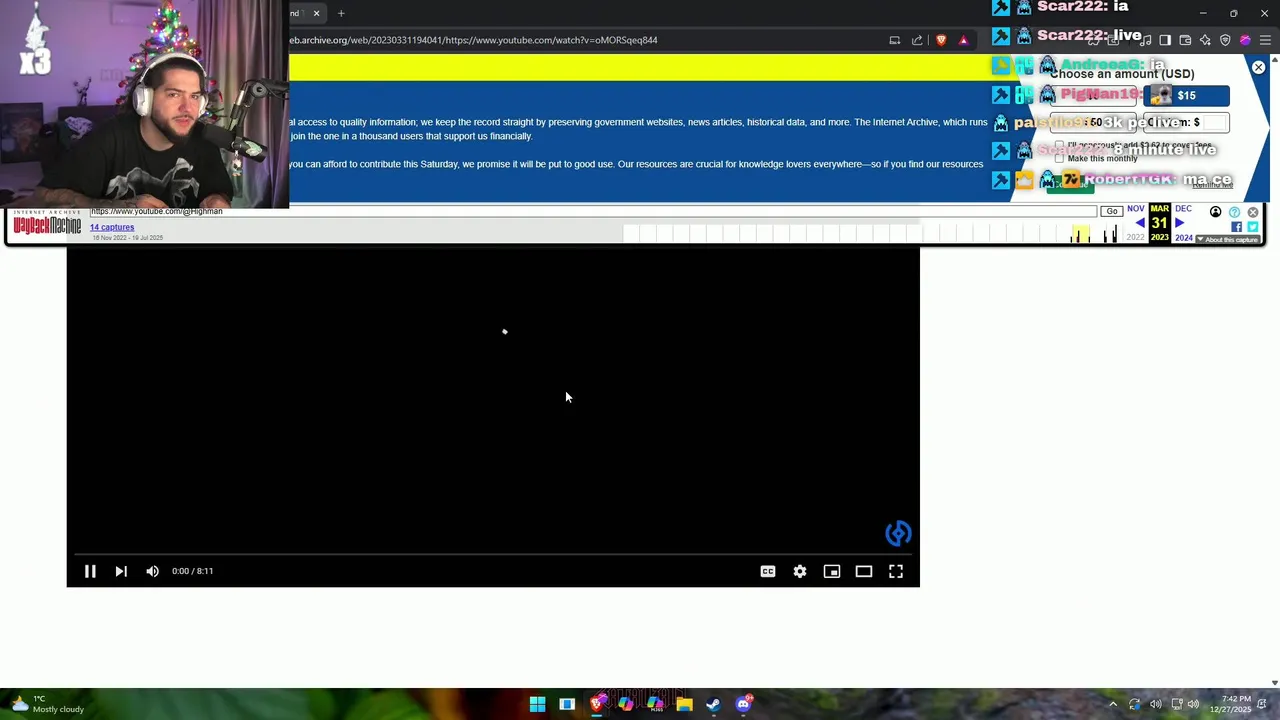Focus the Wayback Machine URL field
Viewport: 1280px width, 720px height.
592,211
